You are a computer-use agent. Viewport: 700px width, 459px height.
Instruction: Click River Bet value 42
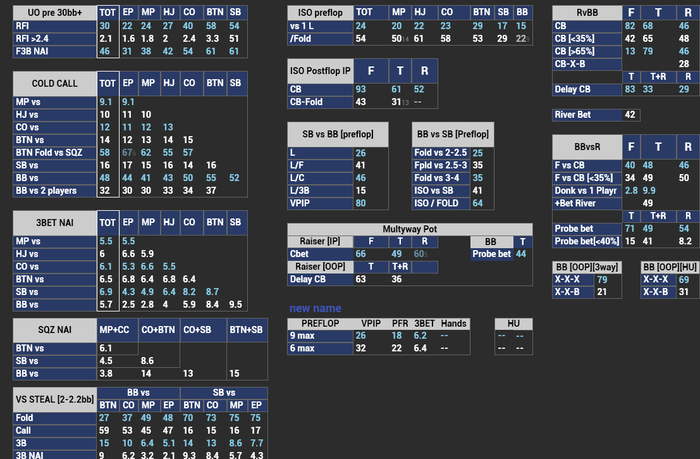(630, 115)
